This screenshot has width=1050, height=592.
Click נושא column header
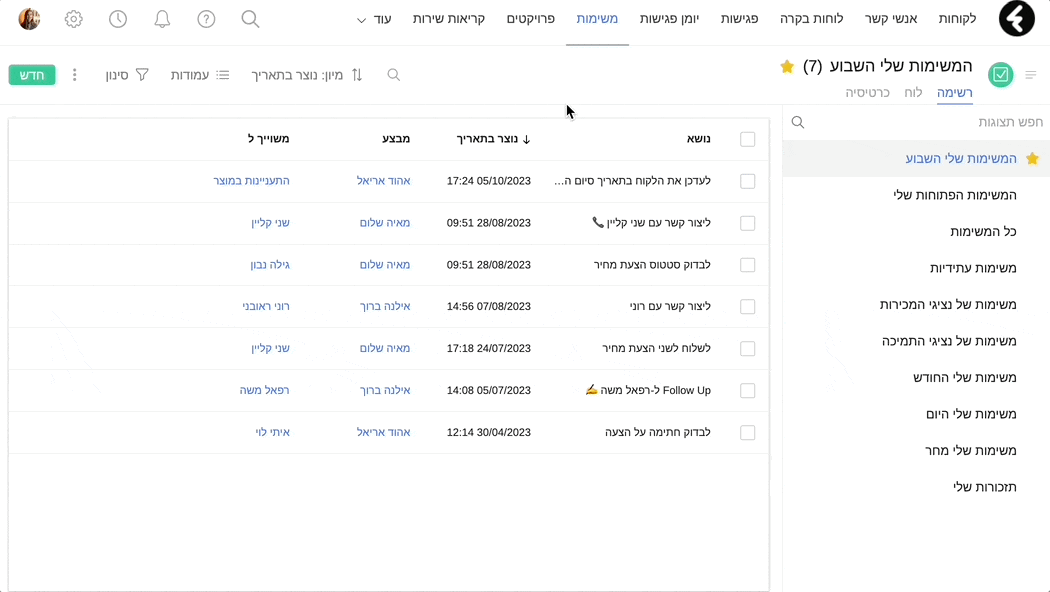point(698,139)
